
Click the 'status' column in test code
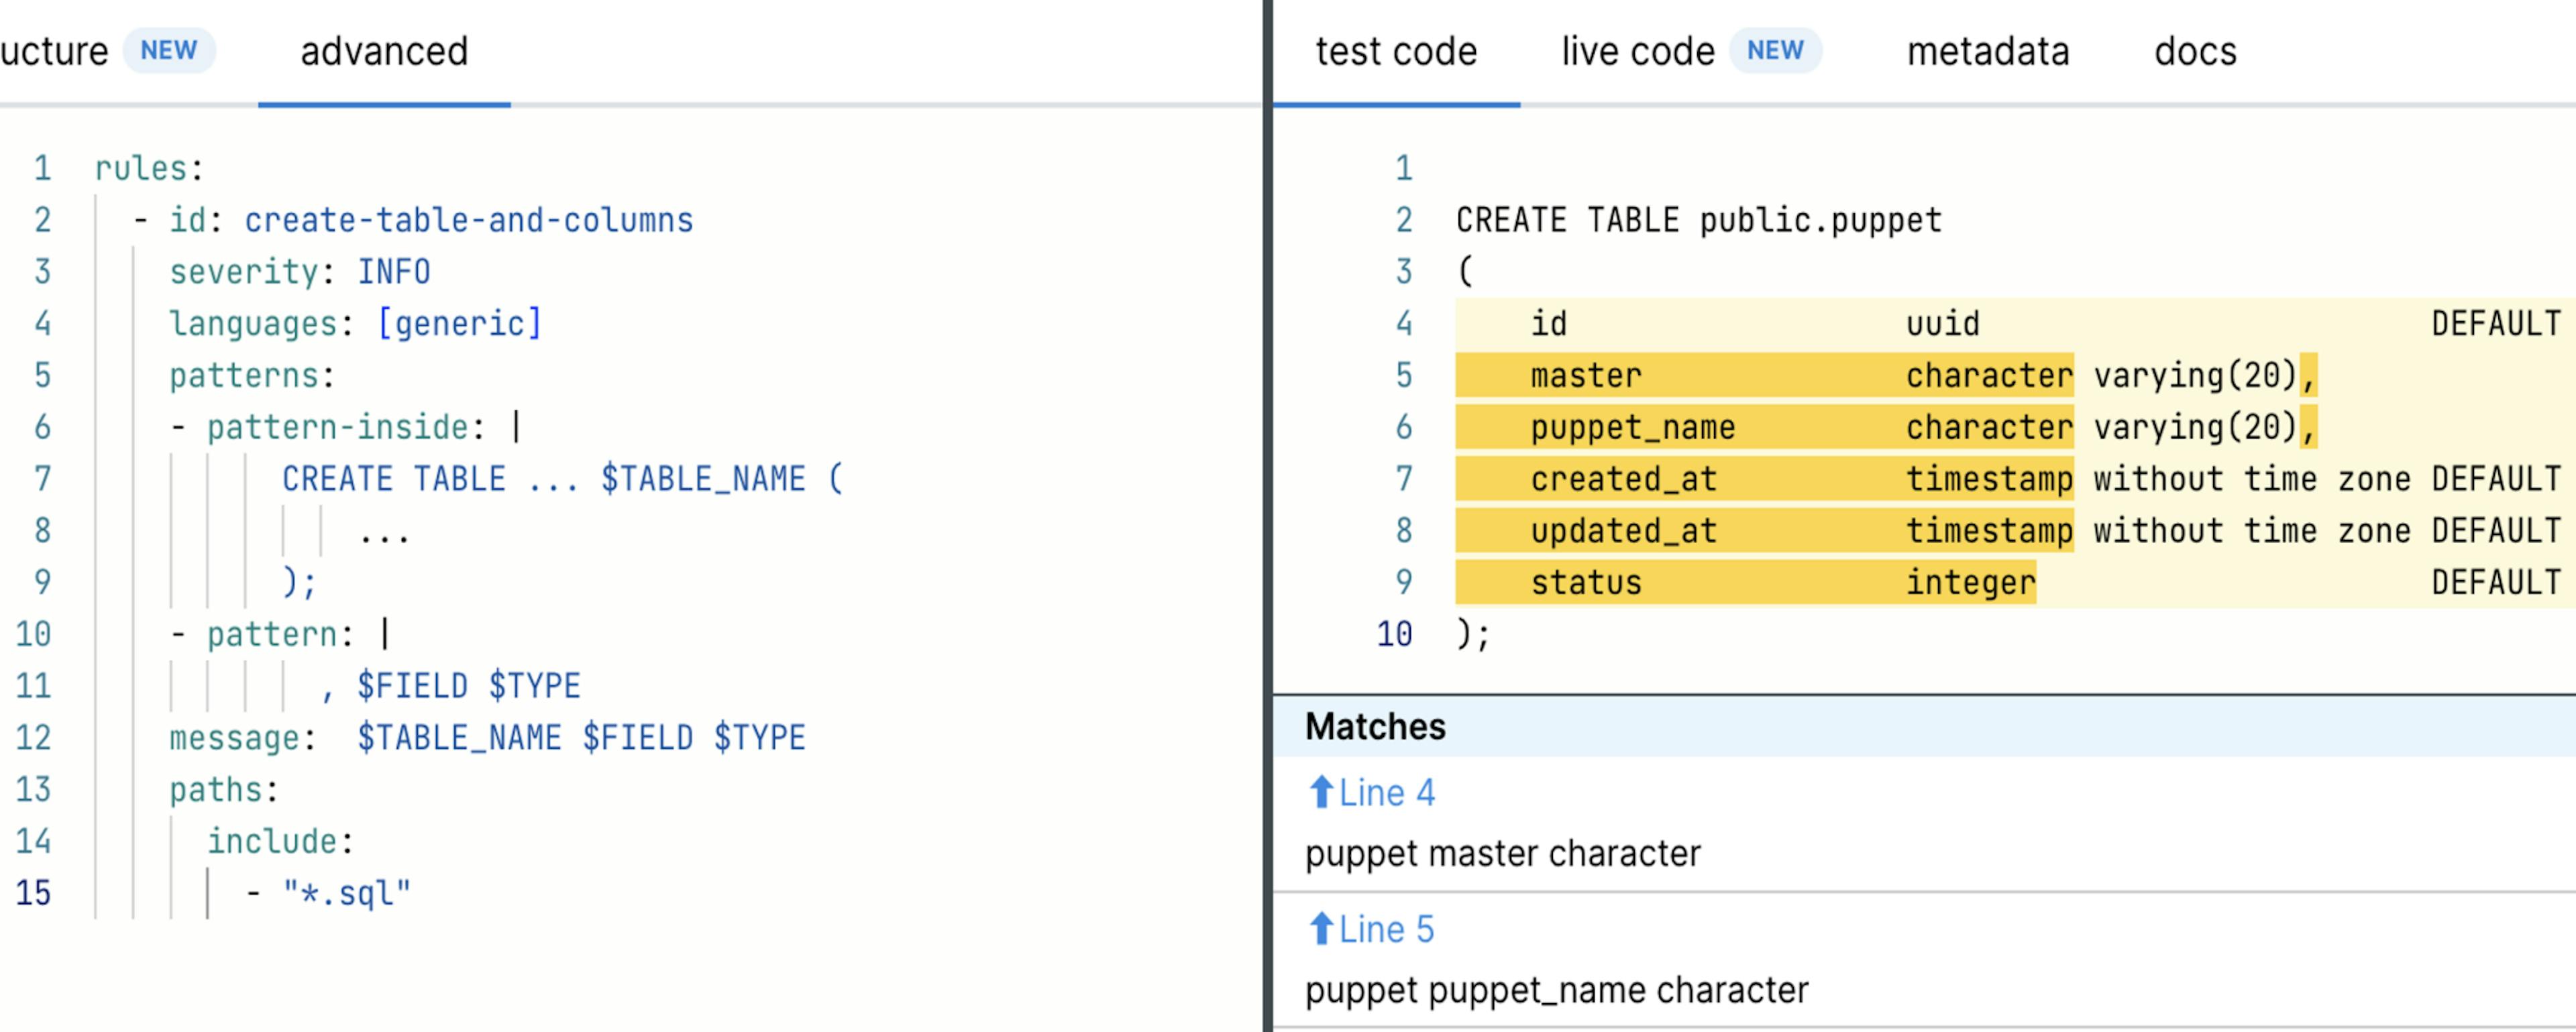coord(1586,583)
